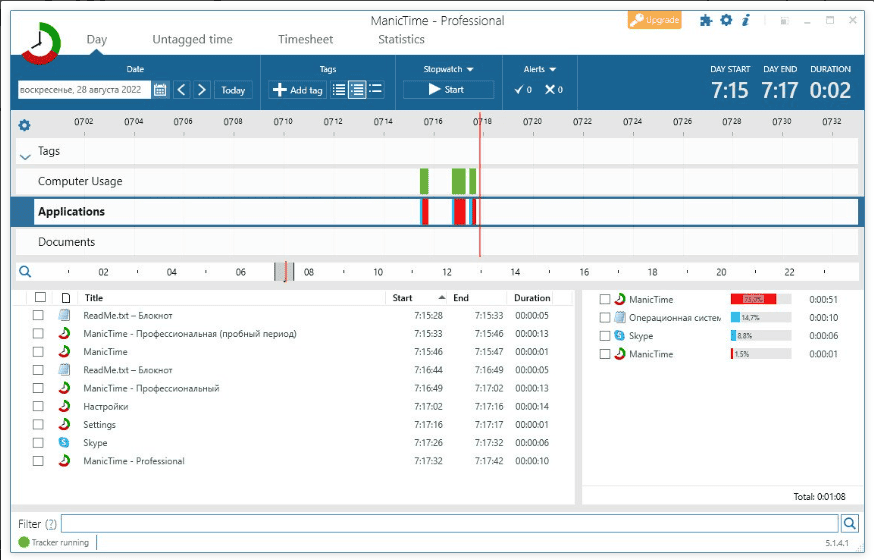This screenshot has width=874, height=560.
Task: Click the Операционная система icon in the summary
Action: pos(619,317)
